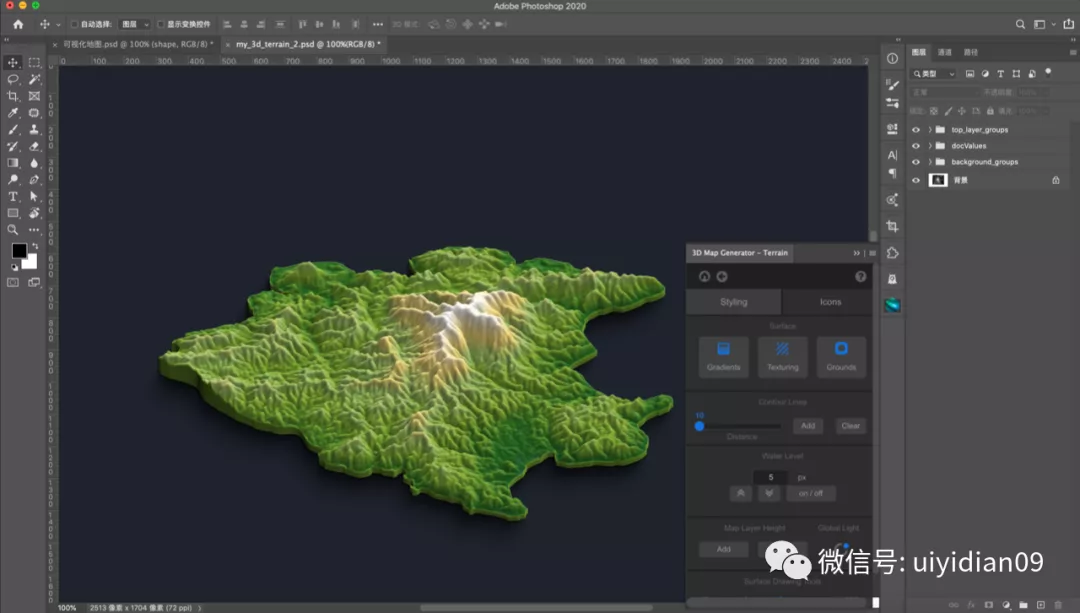The width and height of the screenshot is (1080, 613).
Task: Select the Brush tool
Action: click(x=13, y=130)
